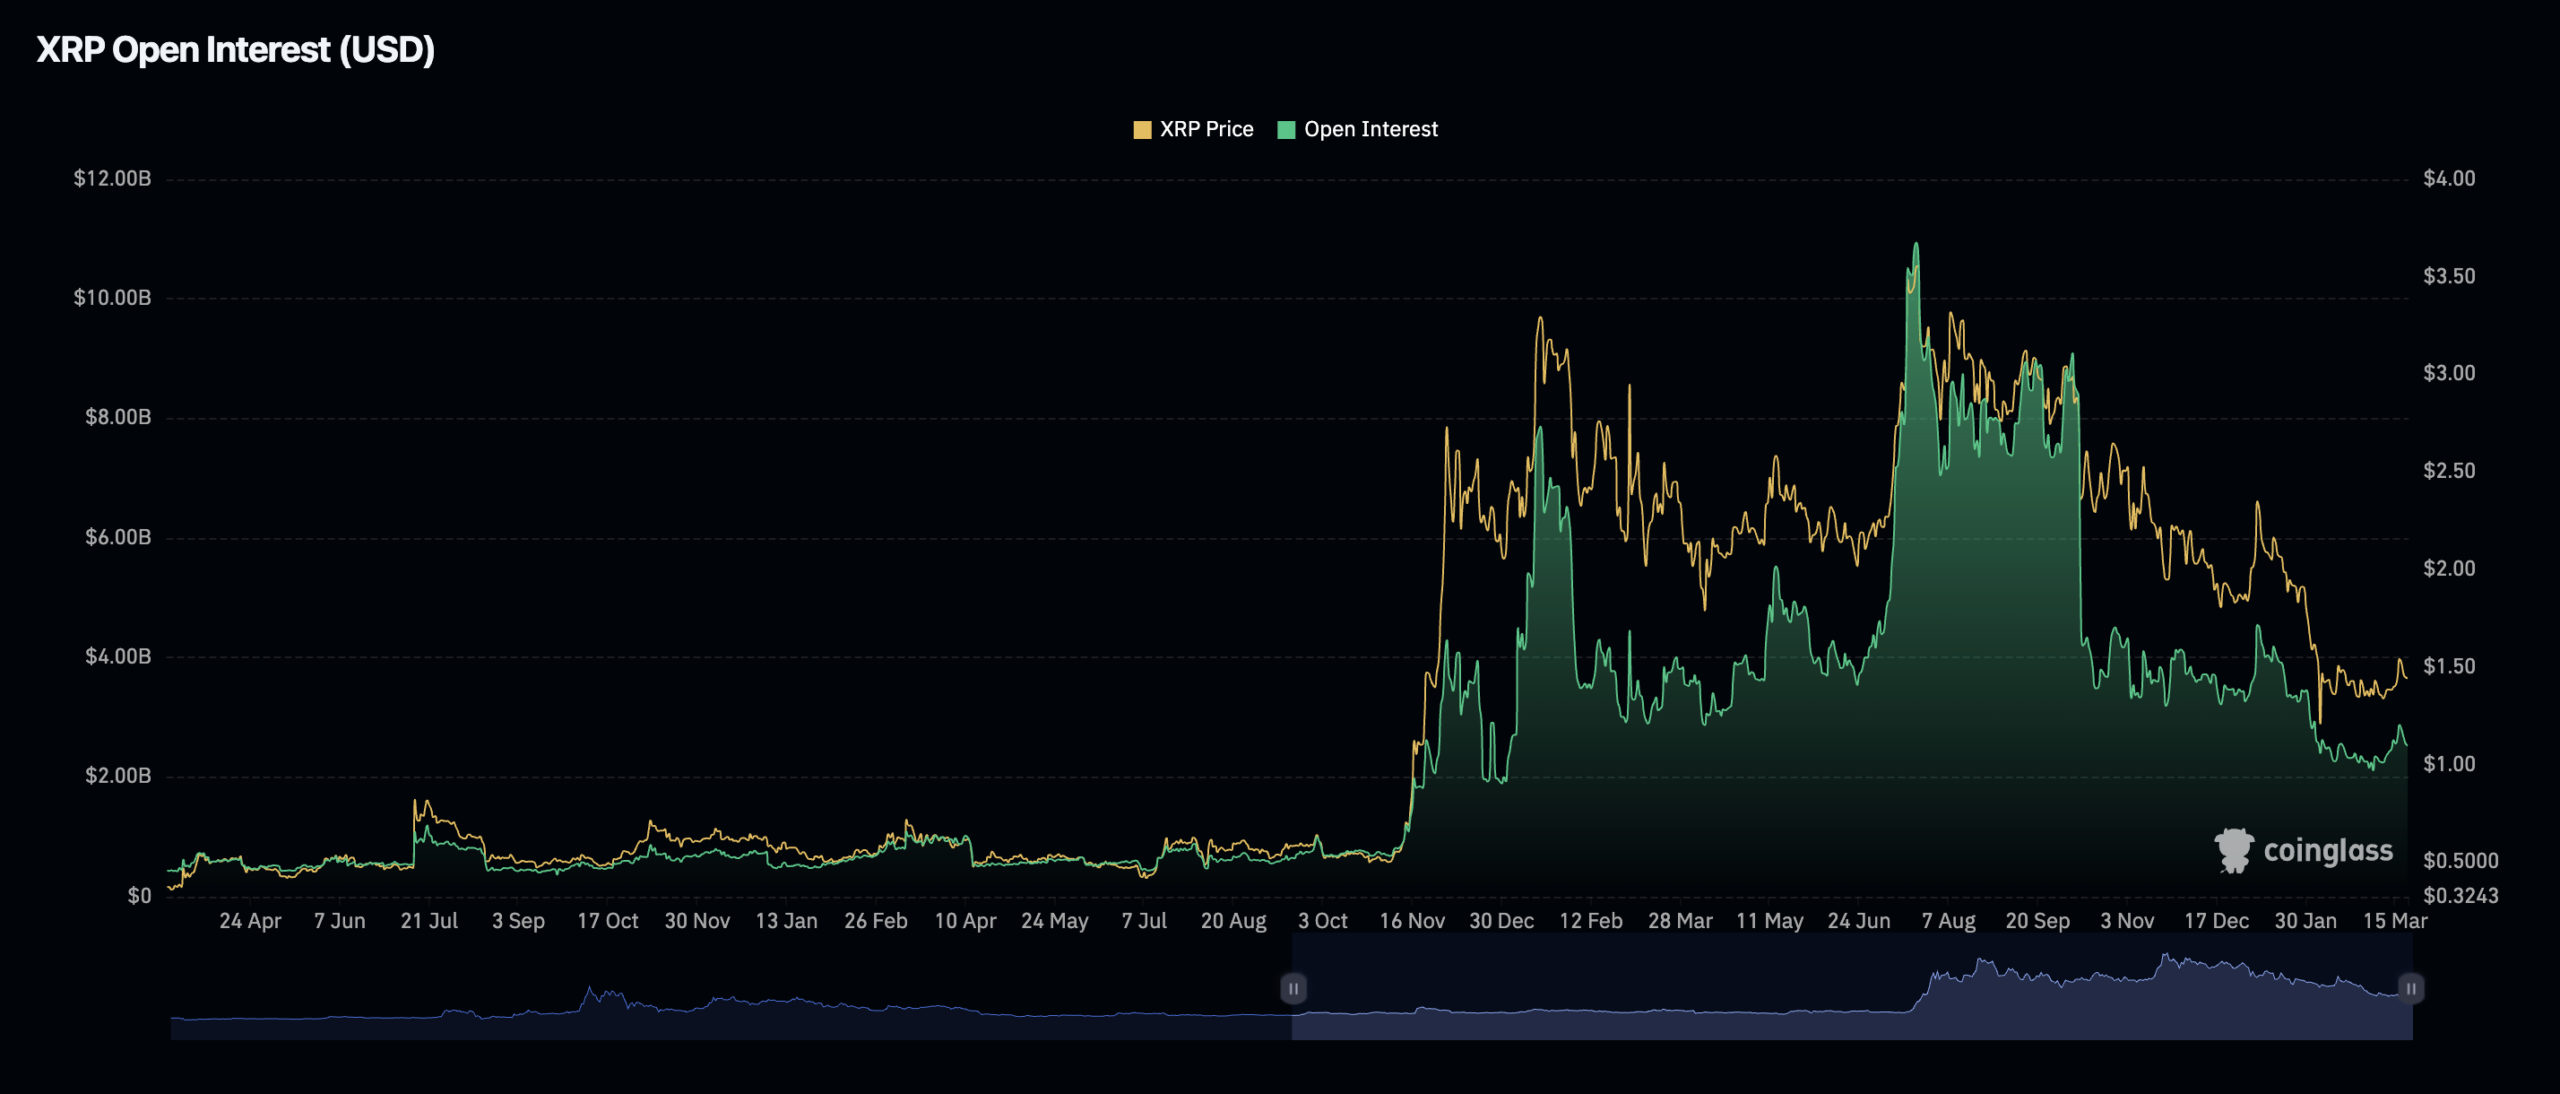The width and height of the screenshot is (2560, 1094).
Task: Click the coinglass watermark text
Action: (x=2328, y=851)
